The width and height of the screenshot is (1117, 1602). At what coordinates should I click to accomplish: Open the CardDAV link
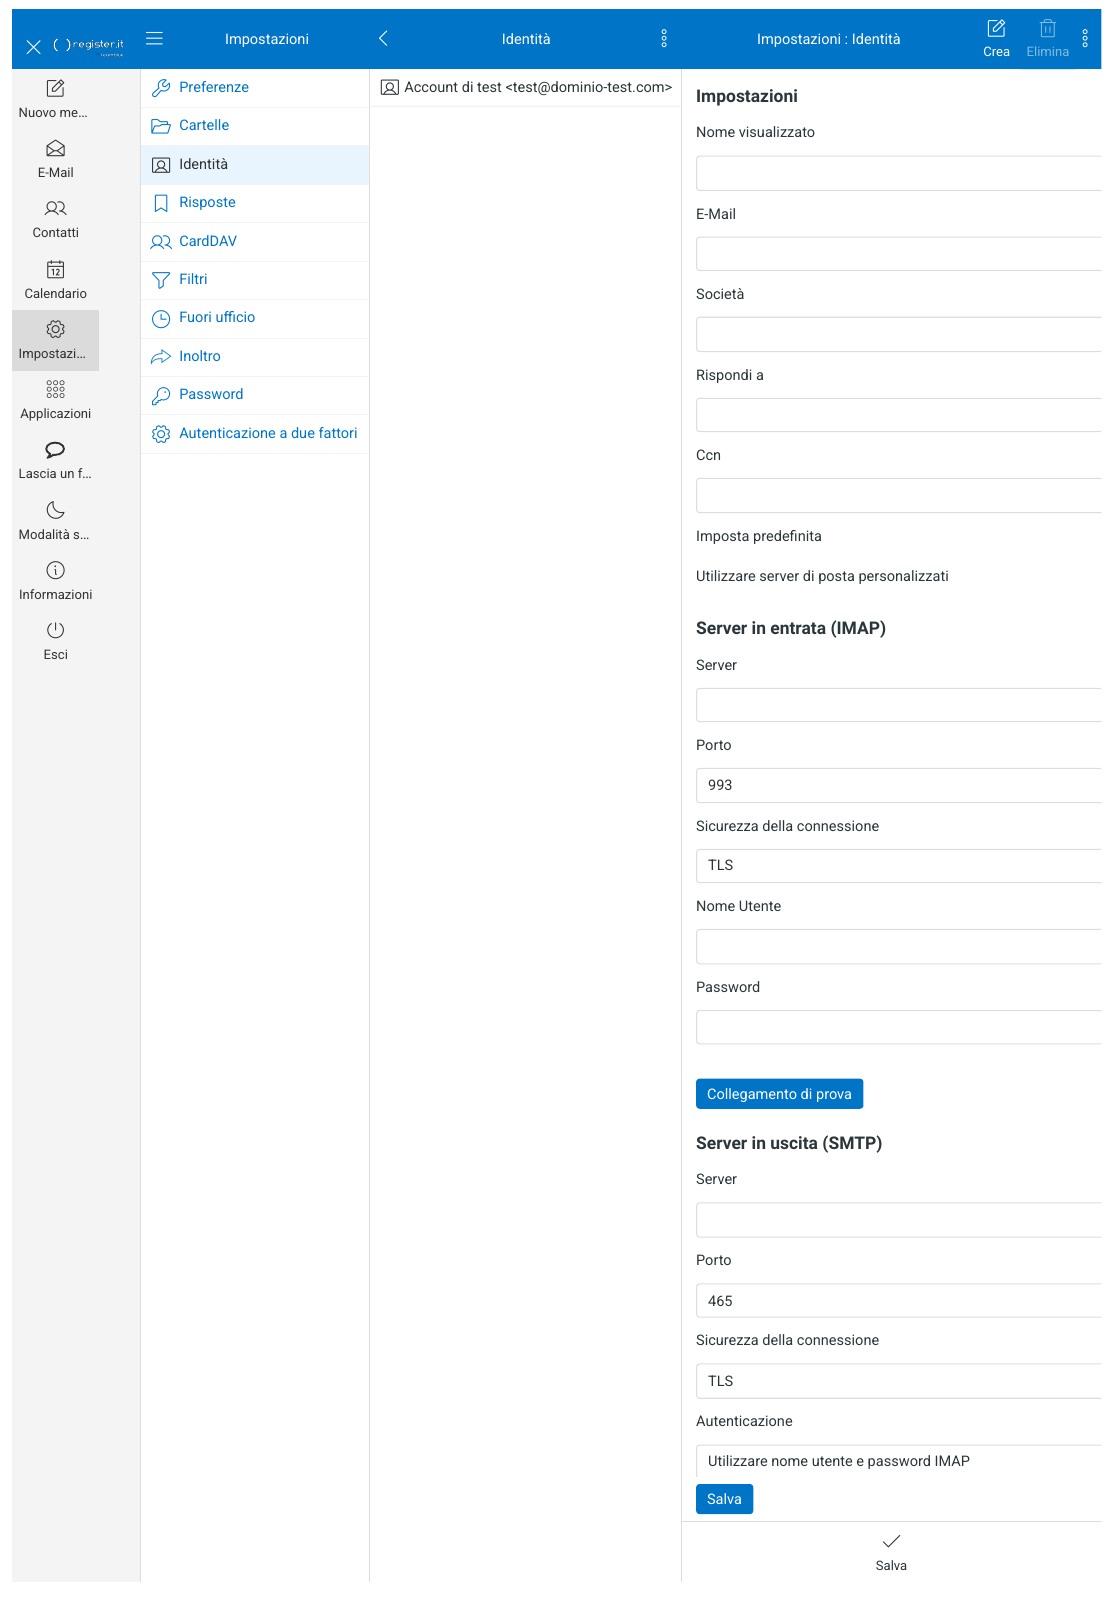tap(255, 242)
